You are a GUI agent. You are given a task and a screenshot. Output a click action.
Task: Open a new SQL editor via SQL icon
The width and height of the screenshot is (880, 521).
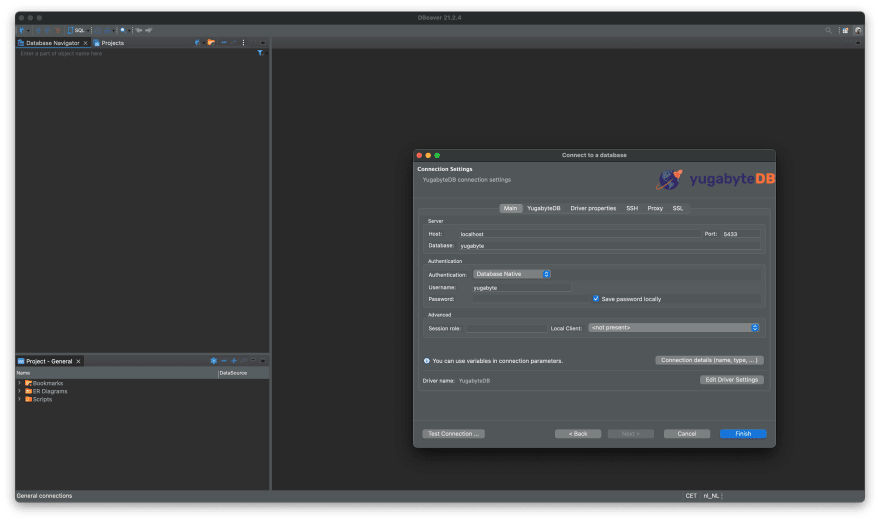pos(77,30)
